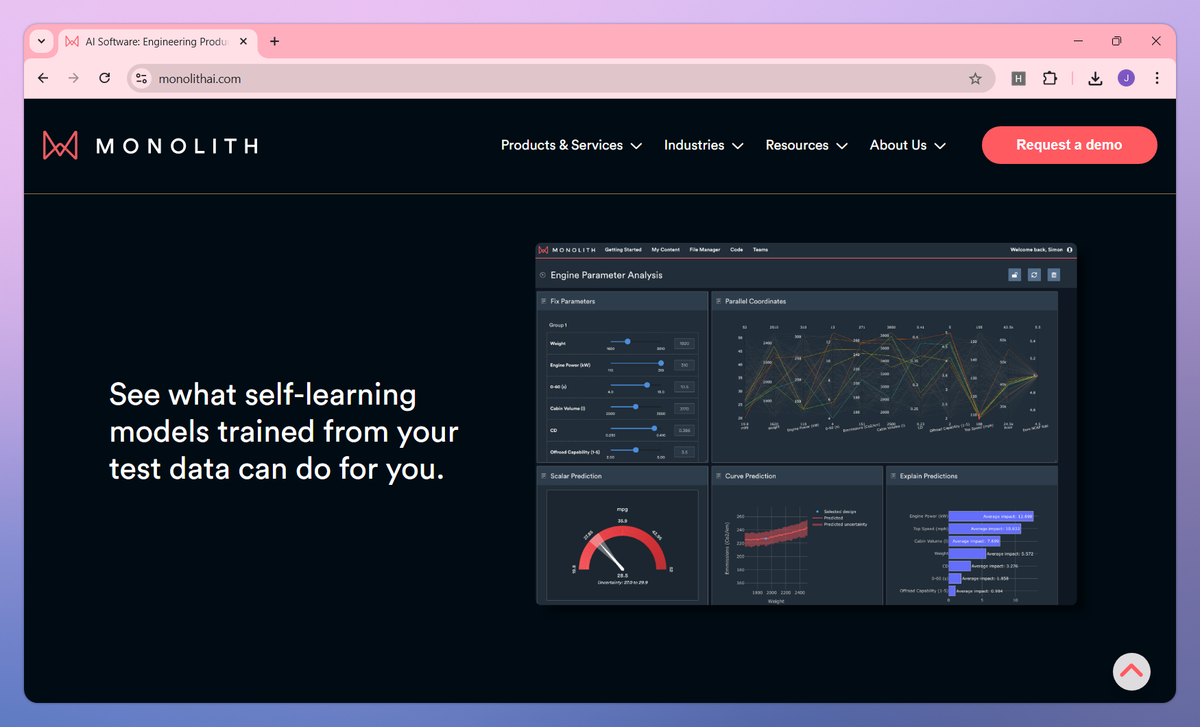
Task: Click Request a demo button
Action: point(1069,145)
